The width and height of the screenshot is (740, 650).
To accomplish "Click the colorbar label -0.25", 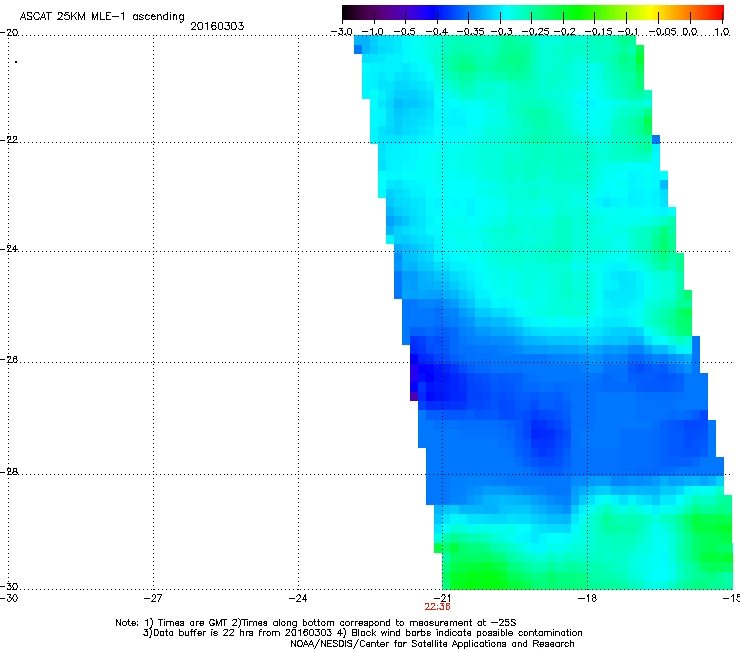I will point(536,32).
